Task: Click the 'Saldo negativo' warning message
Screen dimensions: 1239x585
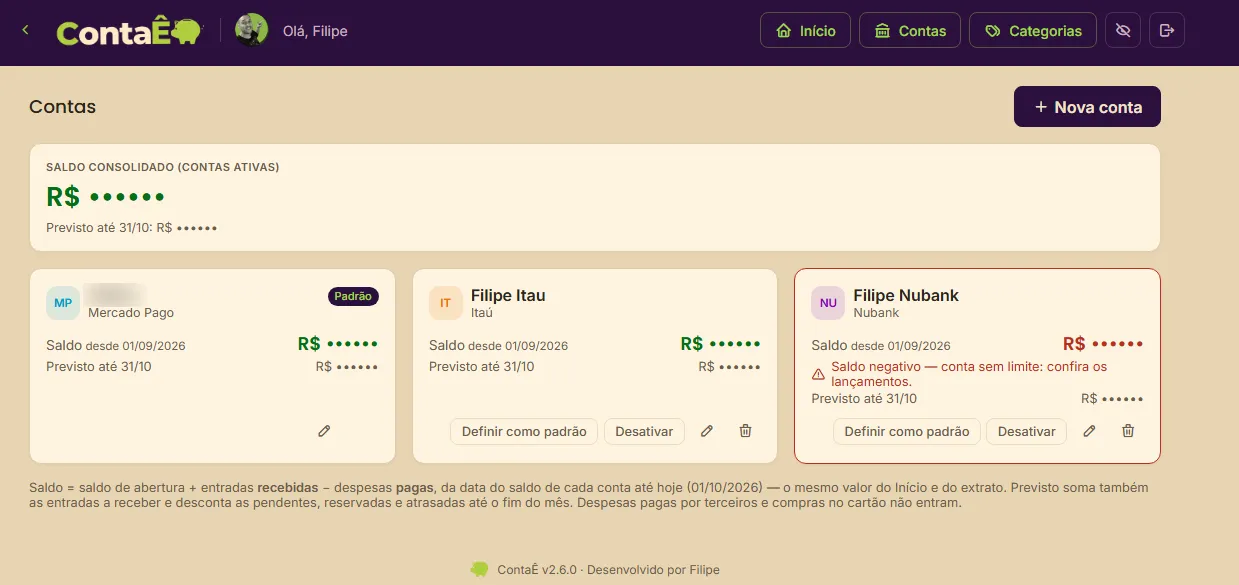Action: point(969,374)
